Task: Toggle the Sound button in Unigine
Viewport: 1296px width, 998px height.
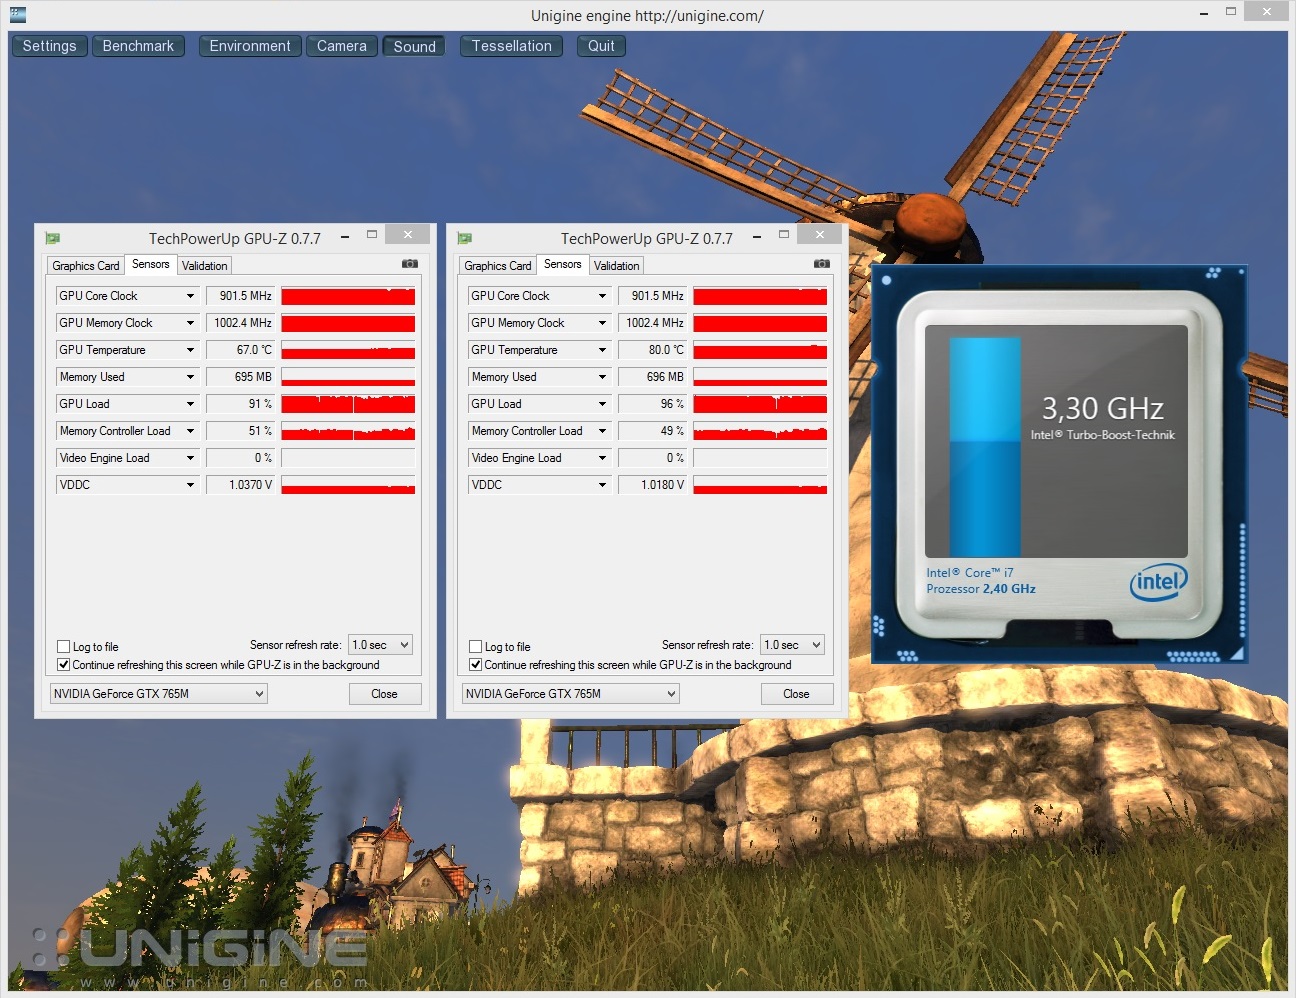Action: 415,46
